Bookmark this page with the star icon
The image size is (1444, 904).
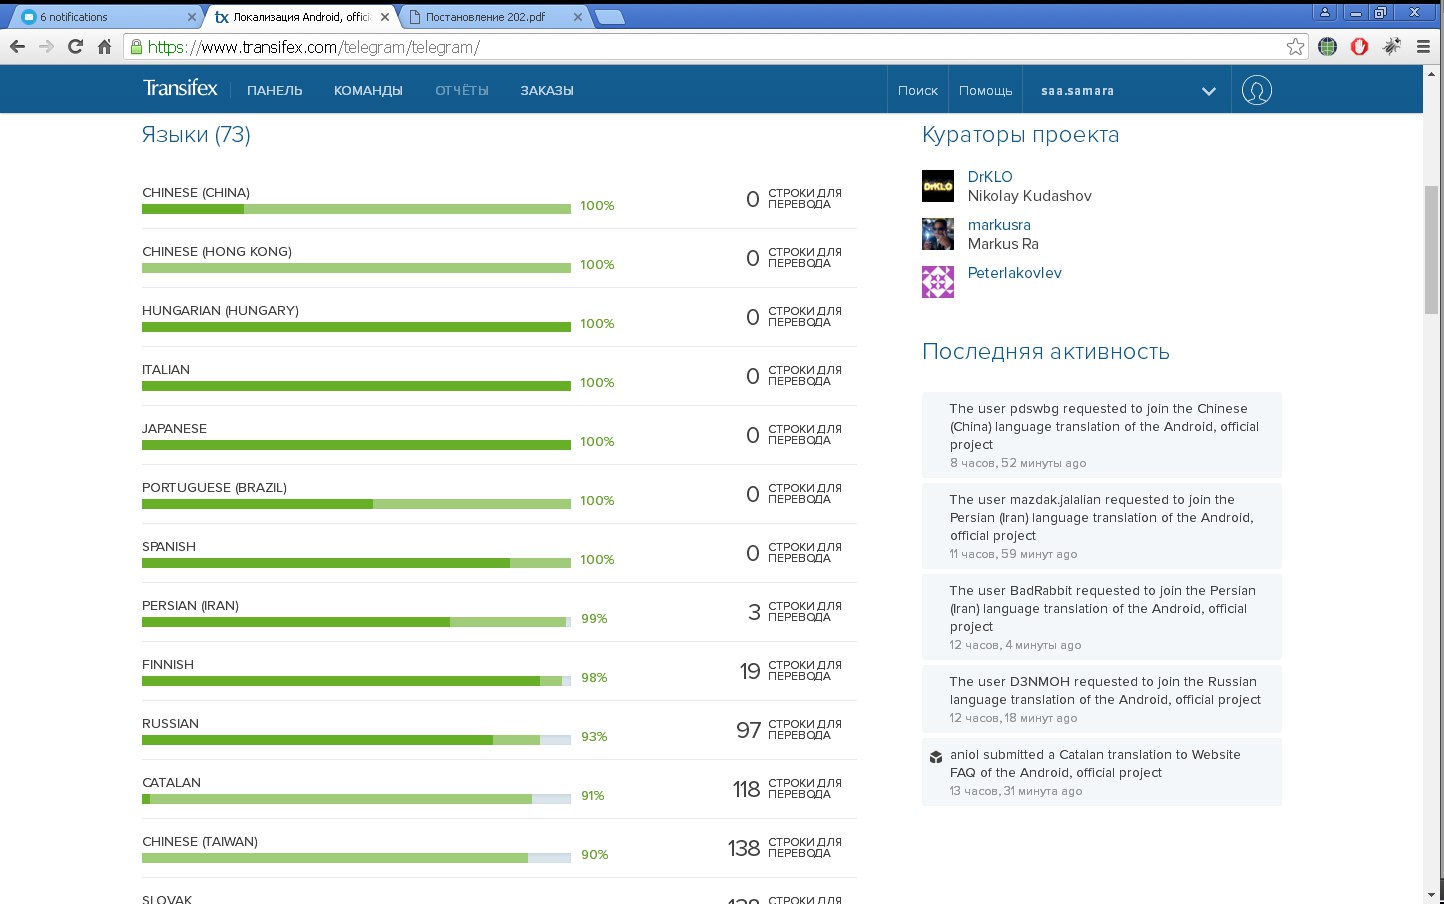point(1295,46)
